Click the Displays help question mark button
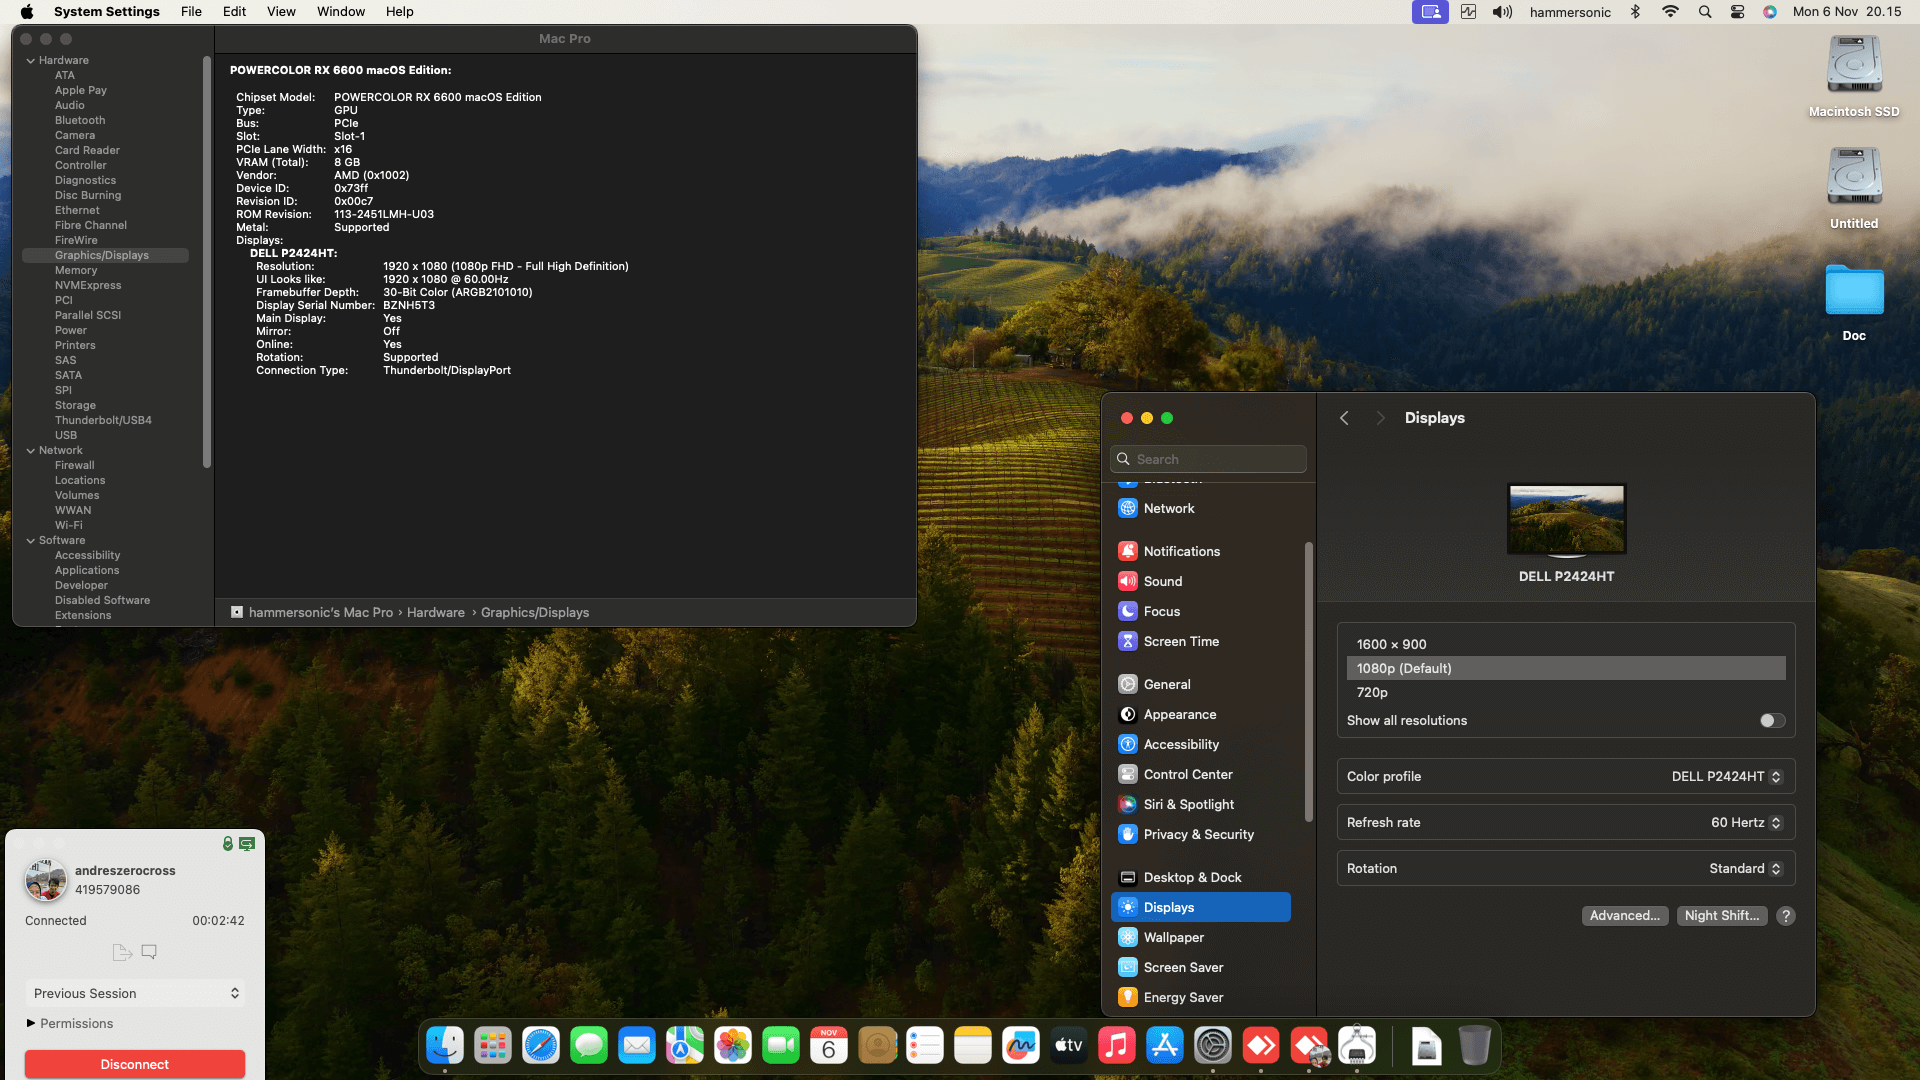This screenshot has width=1920, height=1080. (1786, 915)
